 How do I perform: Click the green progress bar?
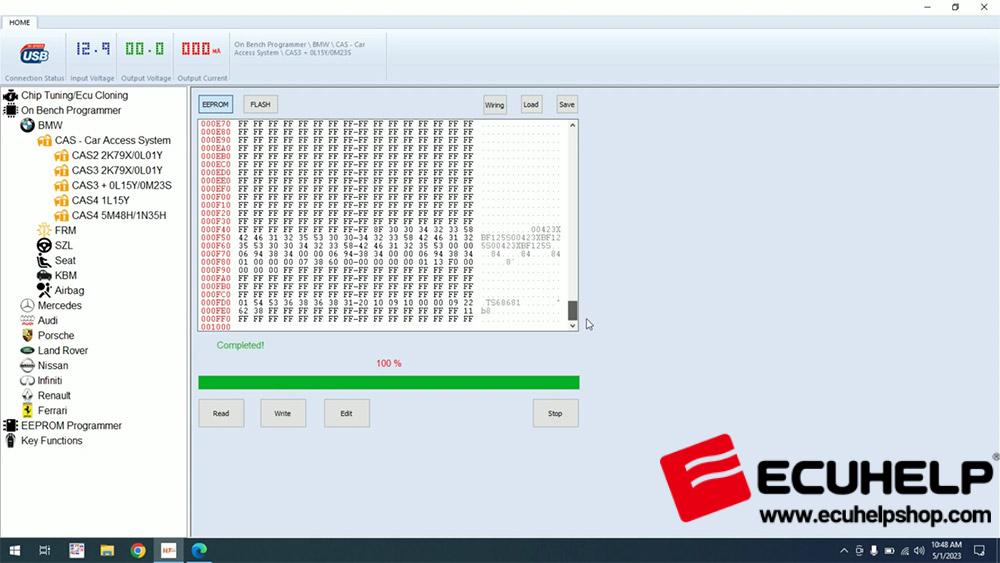click(x=389, y=383)
